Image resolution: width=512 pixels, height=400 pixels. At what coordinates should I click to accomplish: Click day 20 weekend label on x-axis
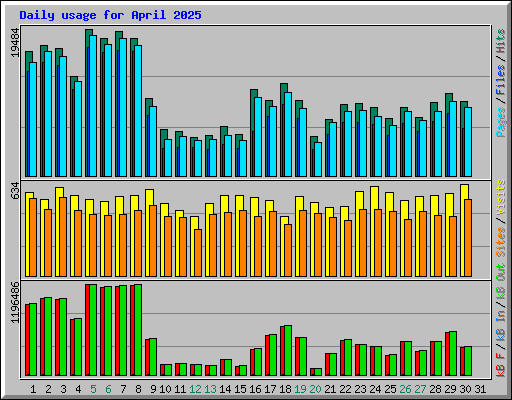pos(315,389)
